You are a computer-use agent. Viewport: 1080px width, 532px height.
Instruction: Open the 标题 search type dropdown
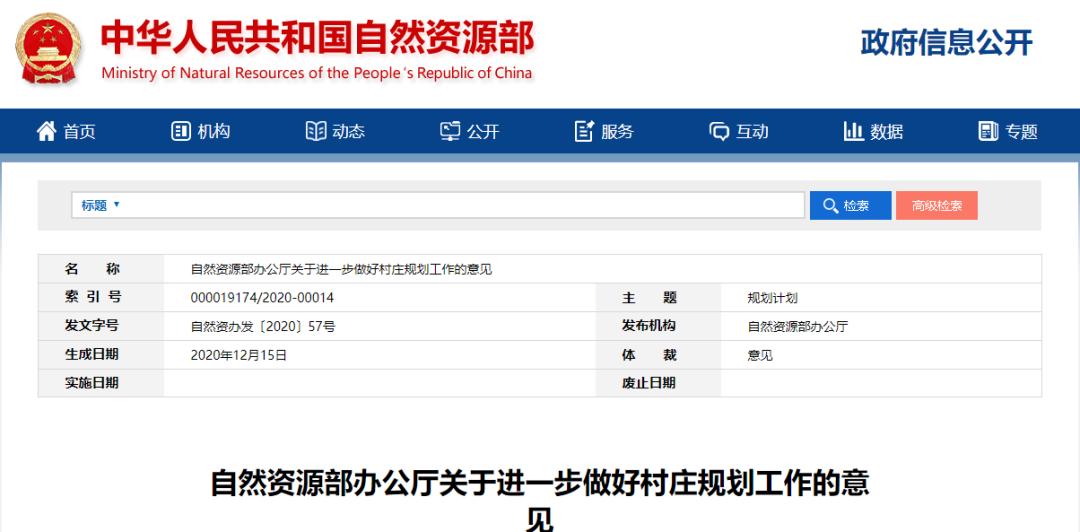tap(101, 205)
